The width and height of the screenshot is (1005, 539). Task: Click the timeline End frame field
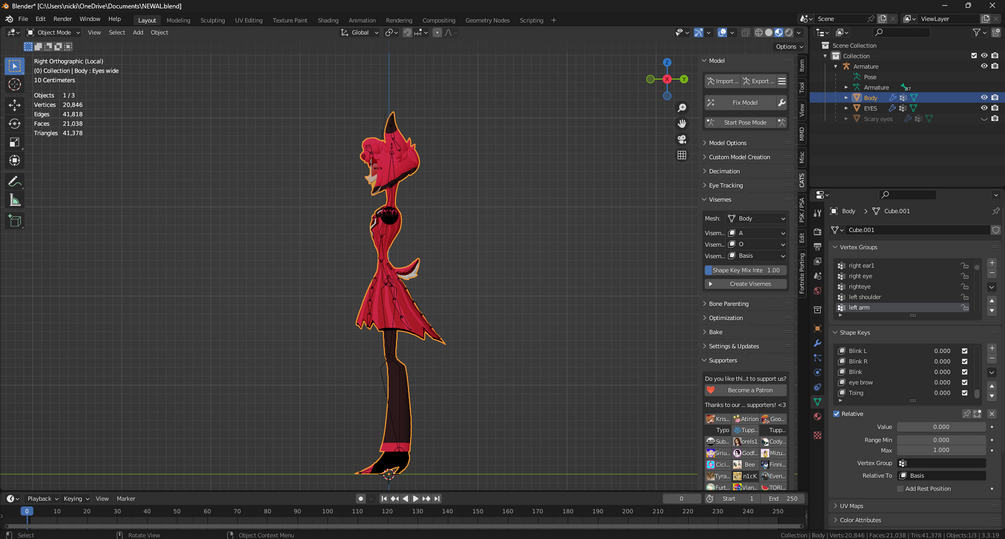(783, 499)
